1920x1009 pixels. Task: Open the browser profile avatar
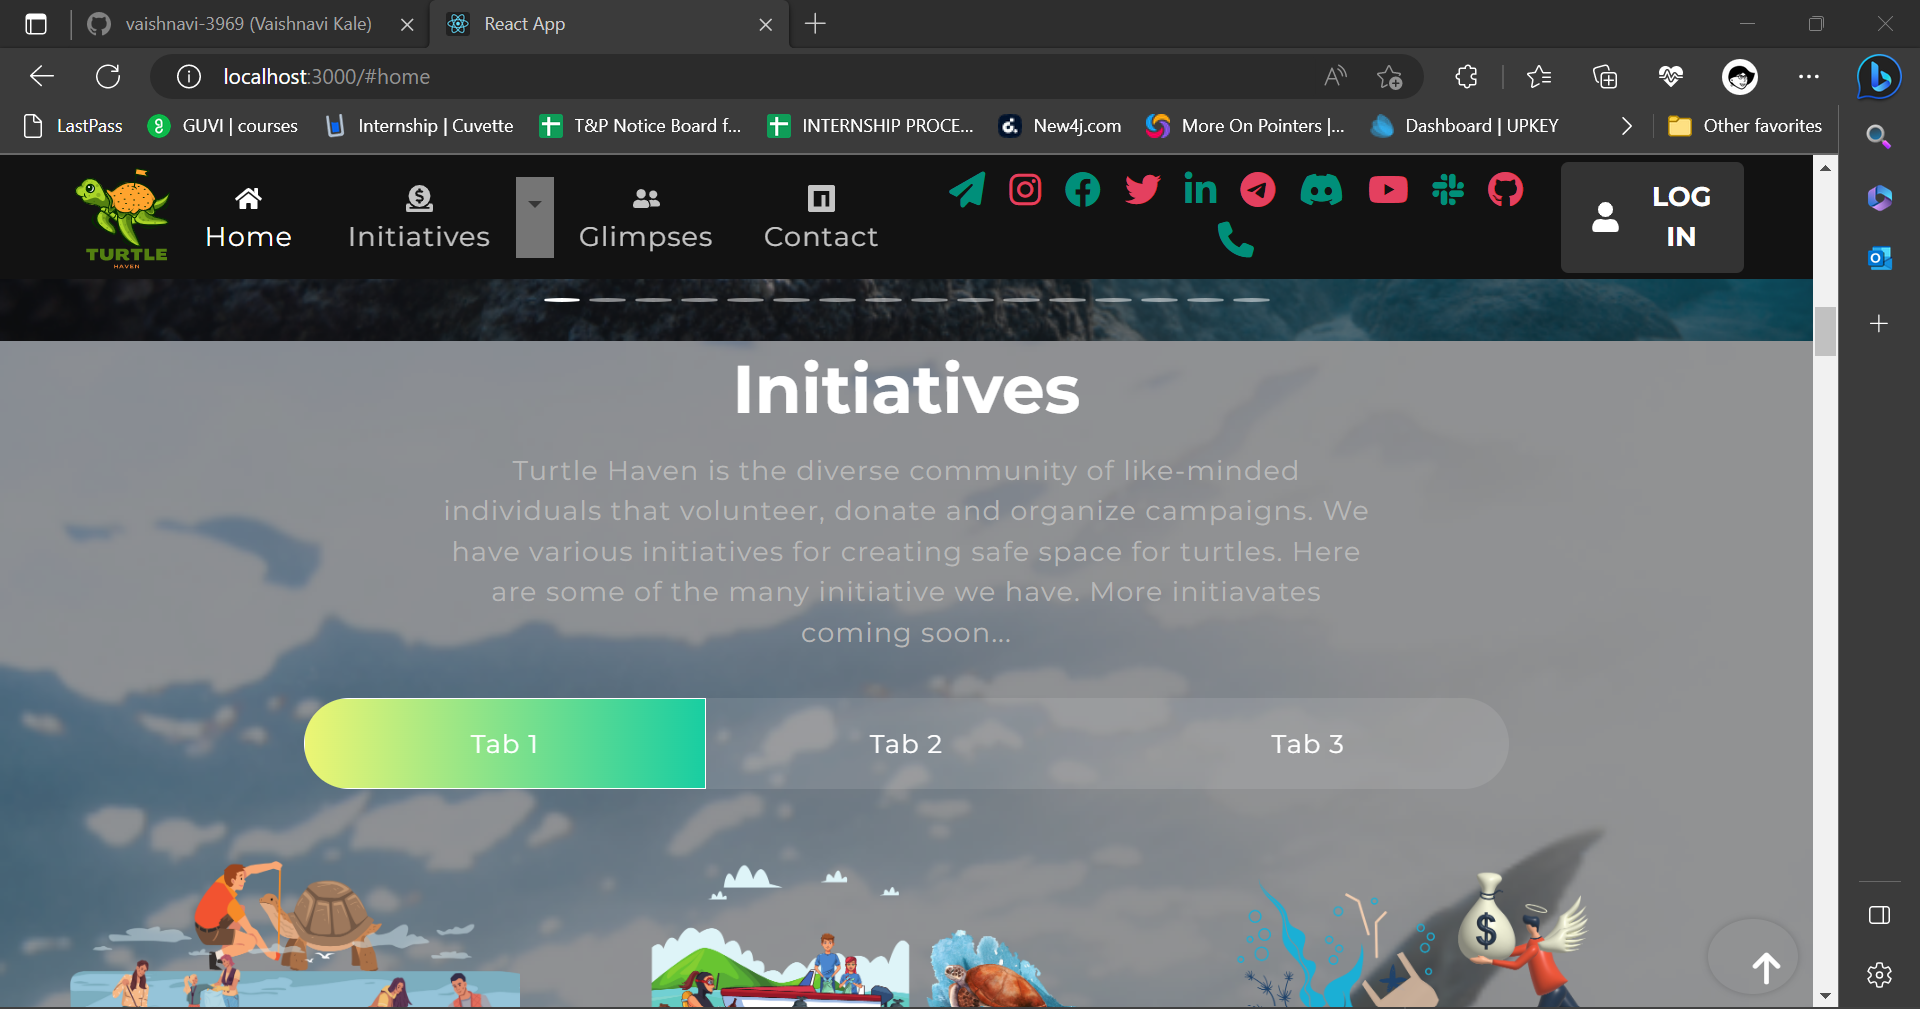point(1740,76)
